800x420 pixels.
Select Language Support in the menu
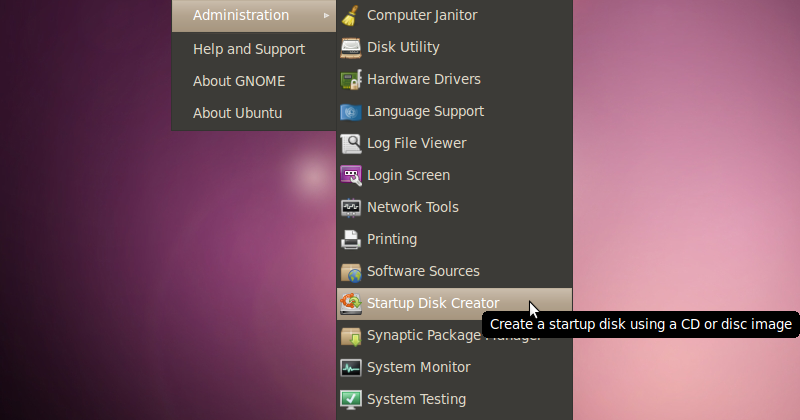point(454,112)
